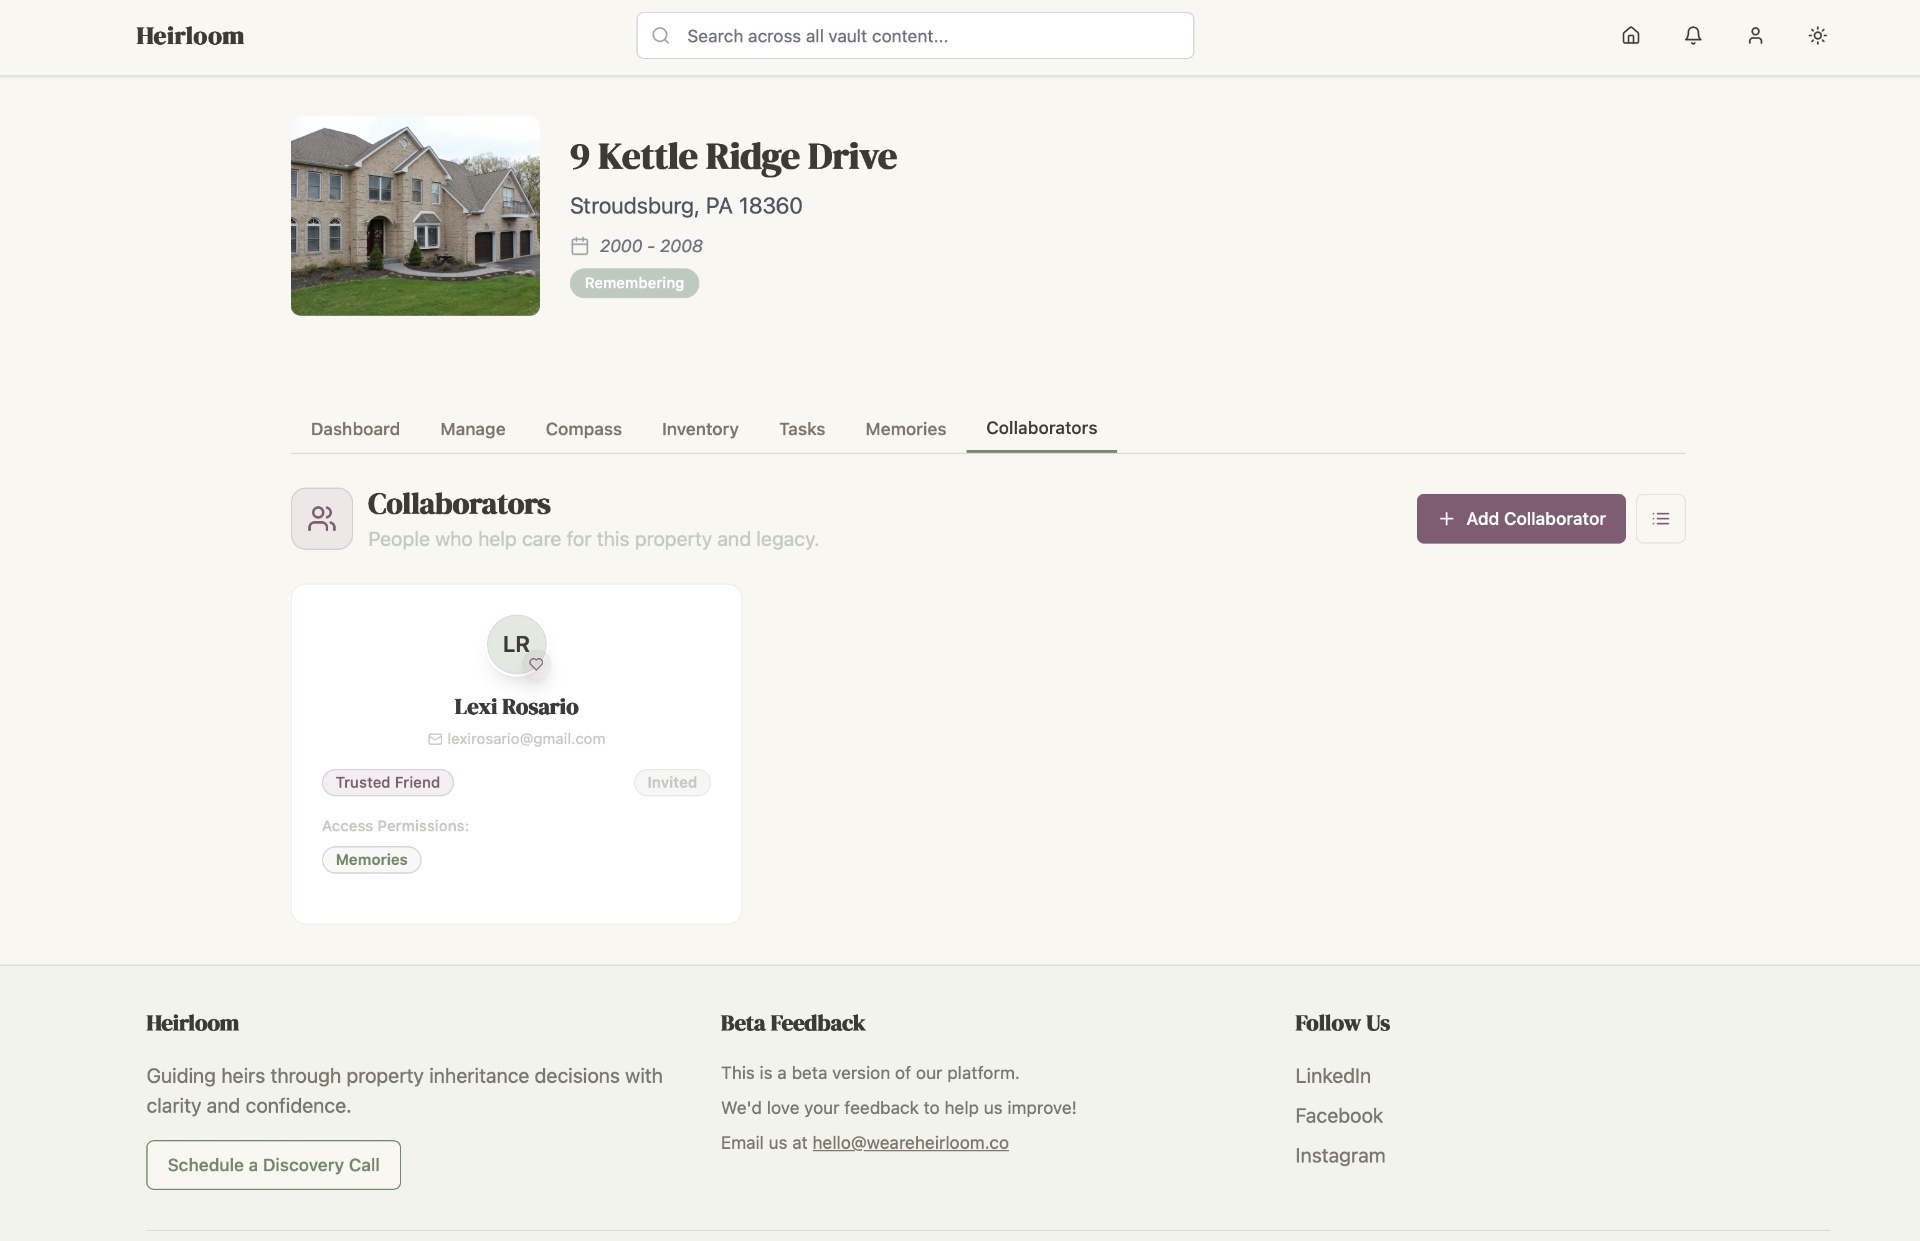1920x1241 pixels.
Task: Click the Add Collaborator button
Action: pyautogui.click(x=1520, y=519)
